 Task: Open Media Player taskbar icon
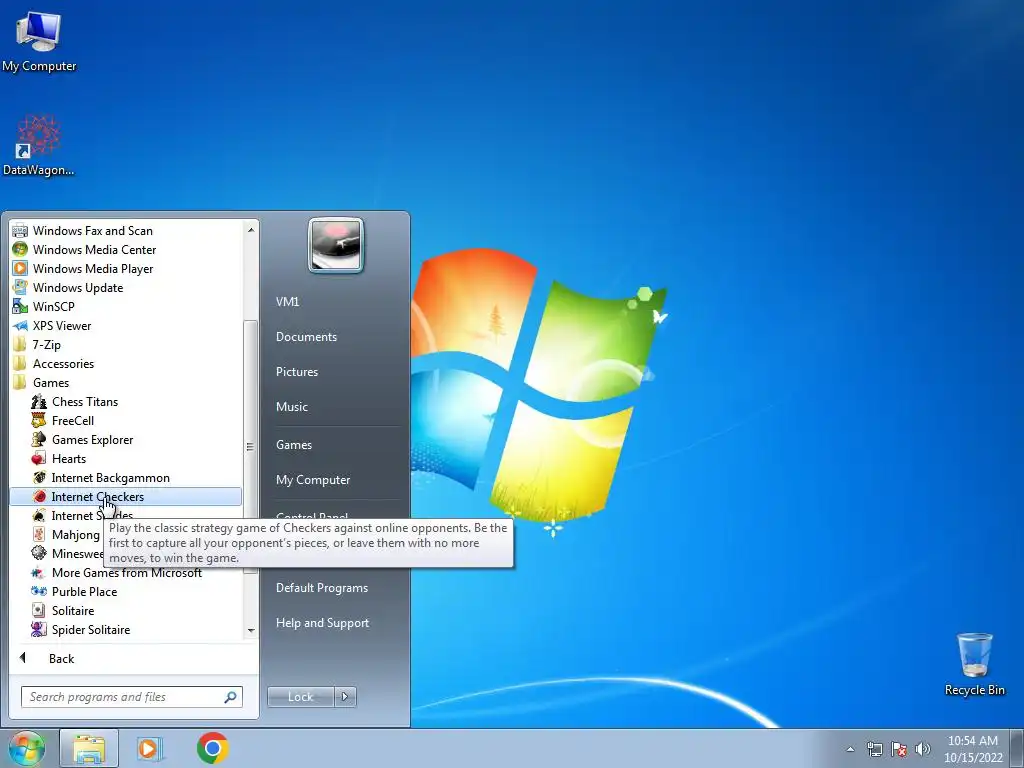(150, 748)
